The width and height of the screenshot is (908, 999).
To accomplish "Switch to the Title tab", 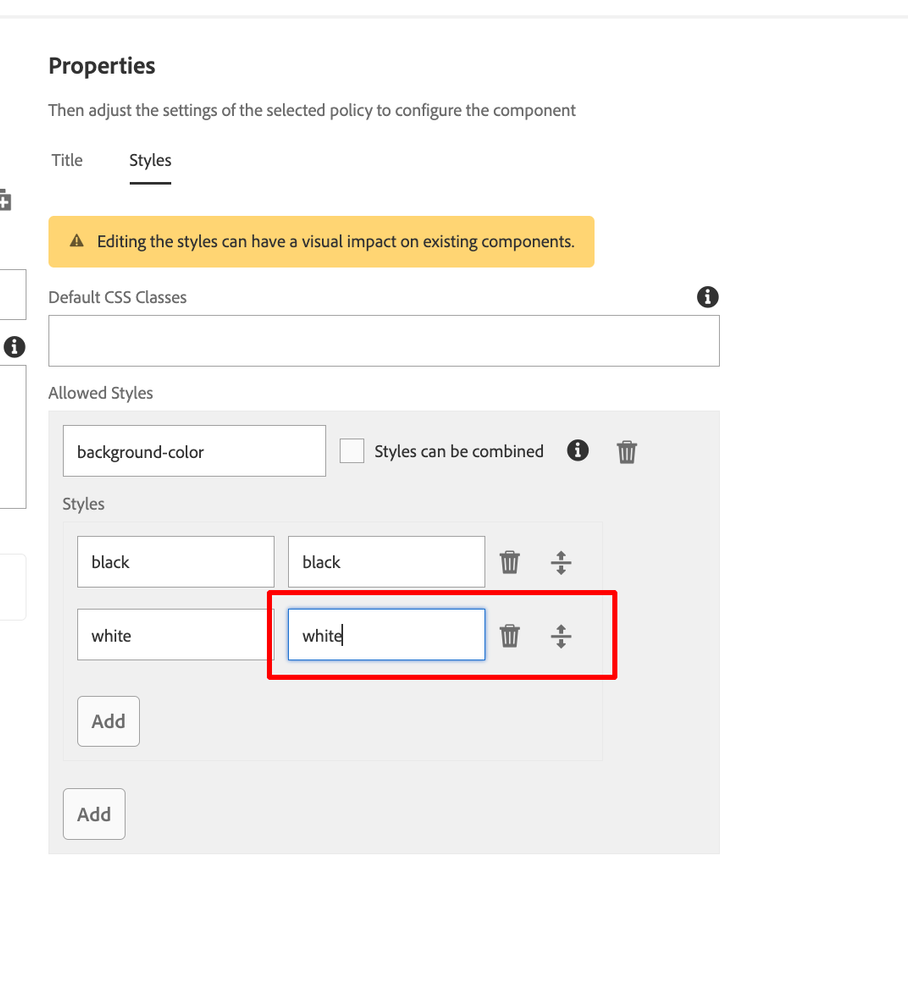I will click(x=67, y=160).
